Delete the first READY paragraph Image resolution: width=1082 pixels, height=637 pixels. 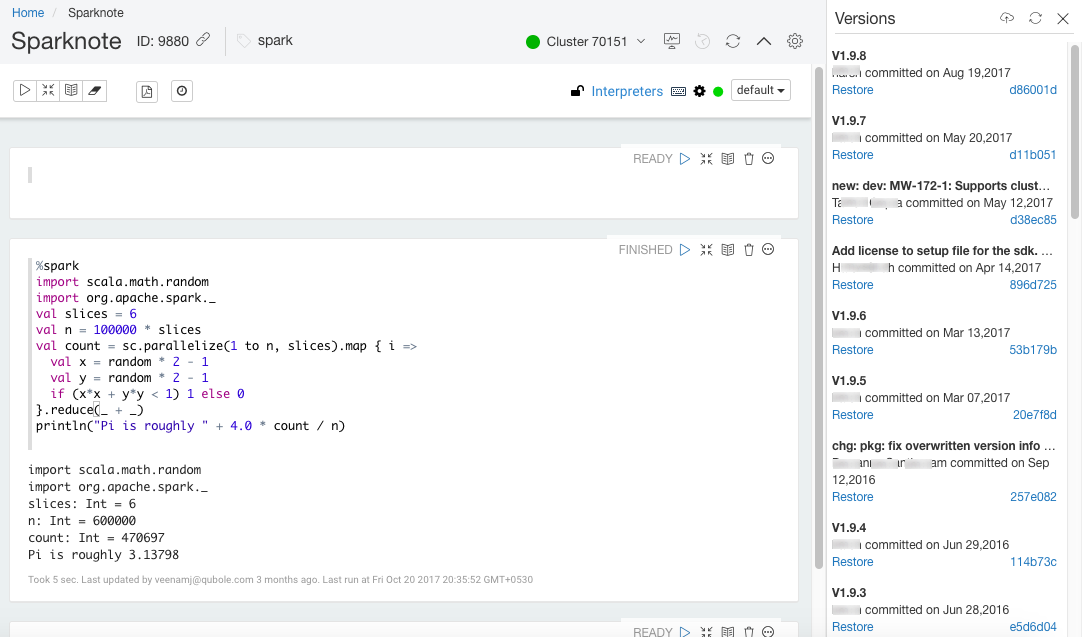[749, 159]
